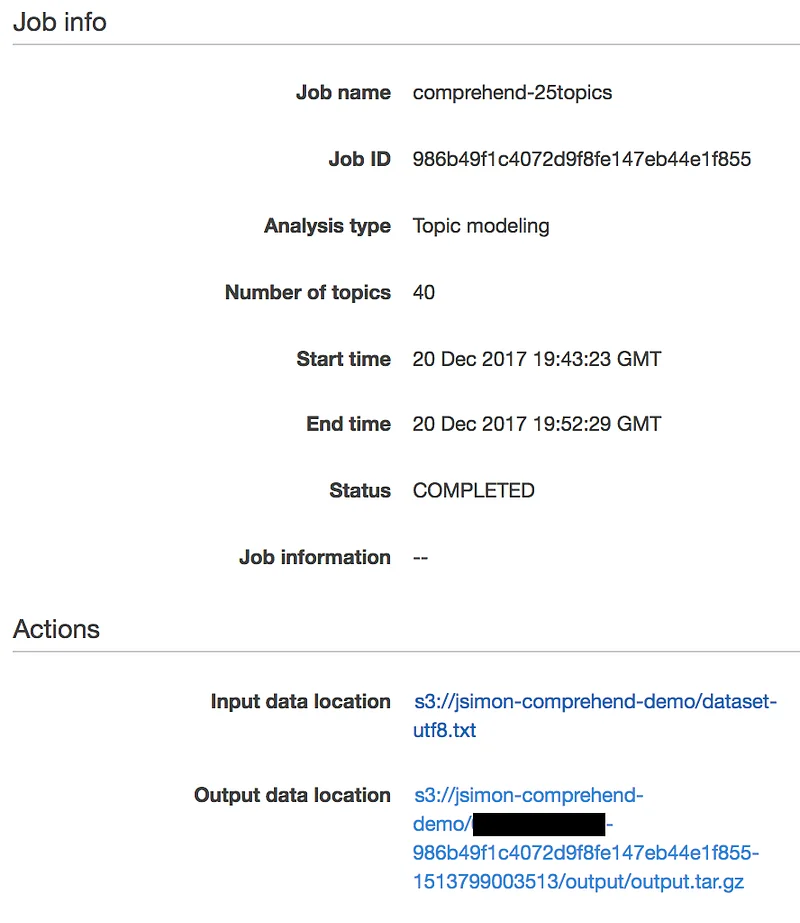Click the Status label
This screenshot has height=923, width=800.
point(360,490)
